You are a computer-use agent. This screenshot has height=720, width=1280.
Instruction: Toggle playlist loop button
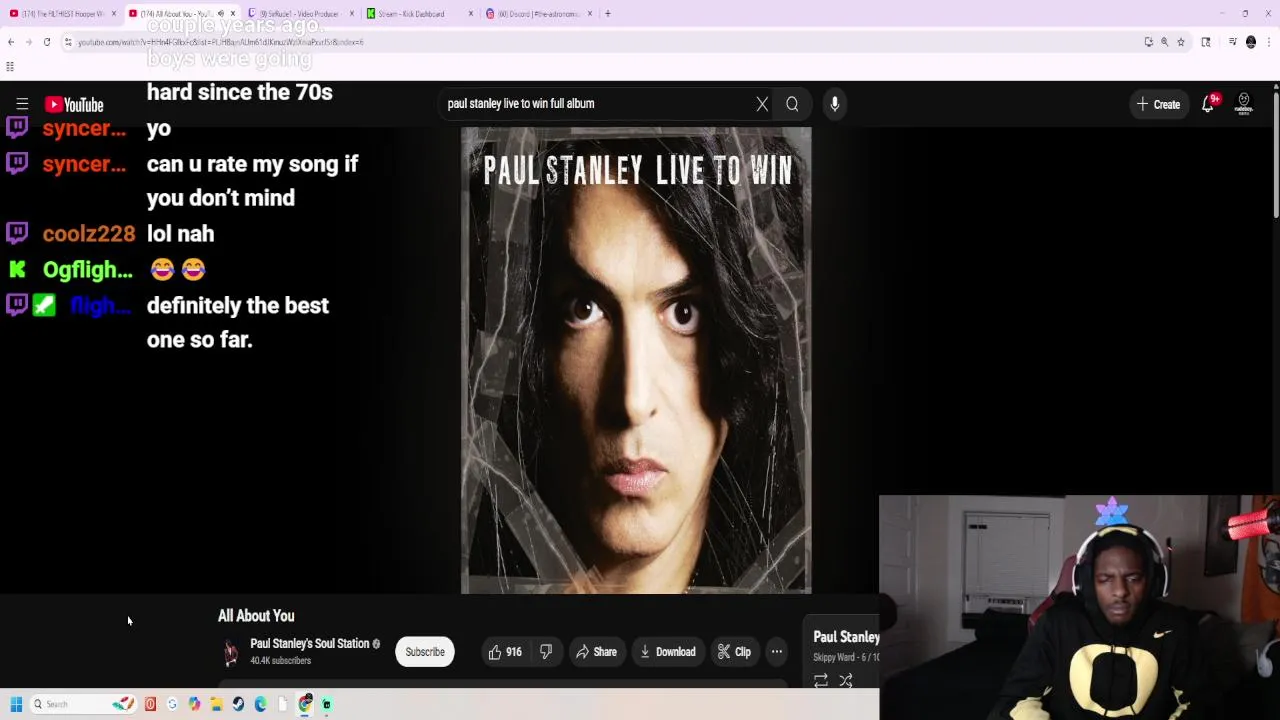tap(821, 681)
